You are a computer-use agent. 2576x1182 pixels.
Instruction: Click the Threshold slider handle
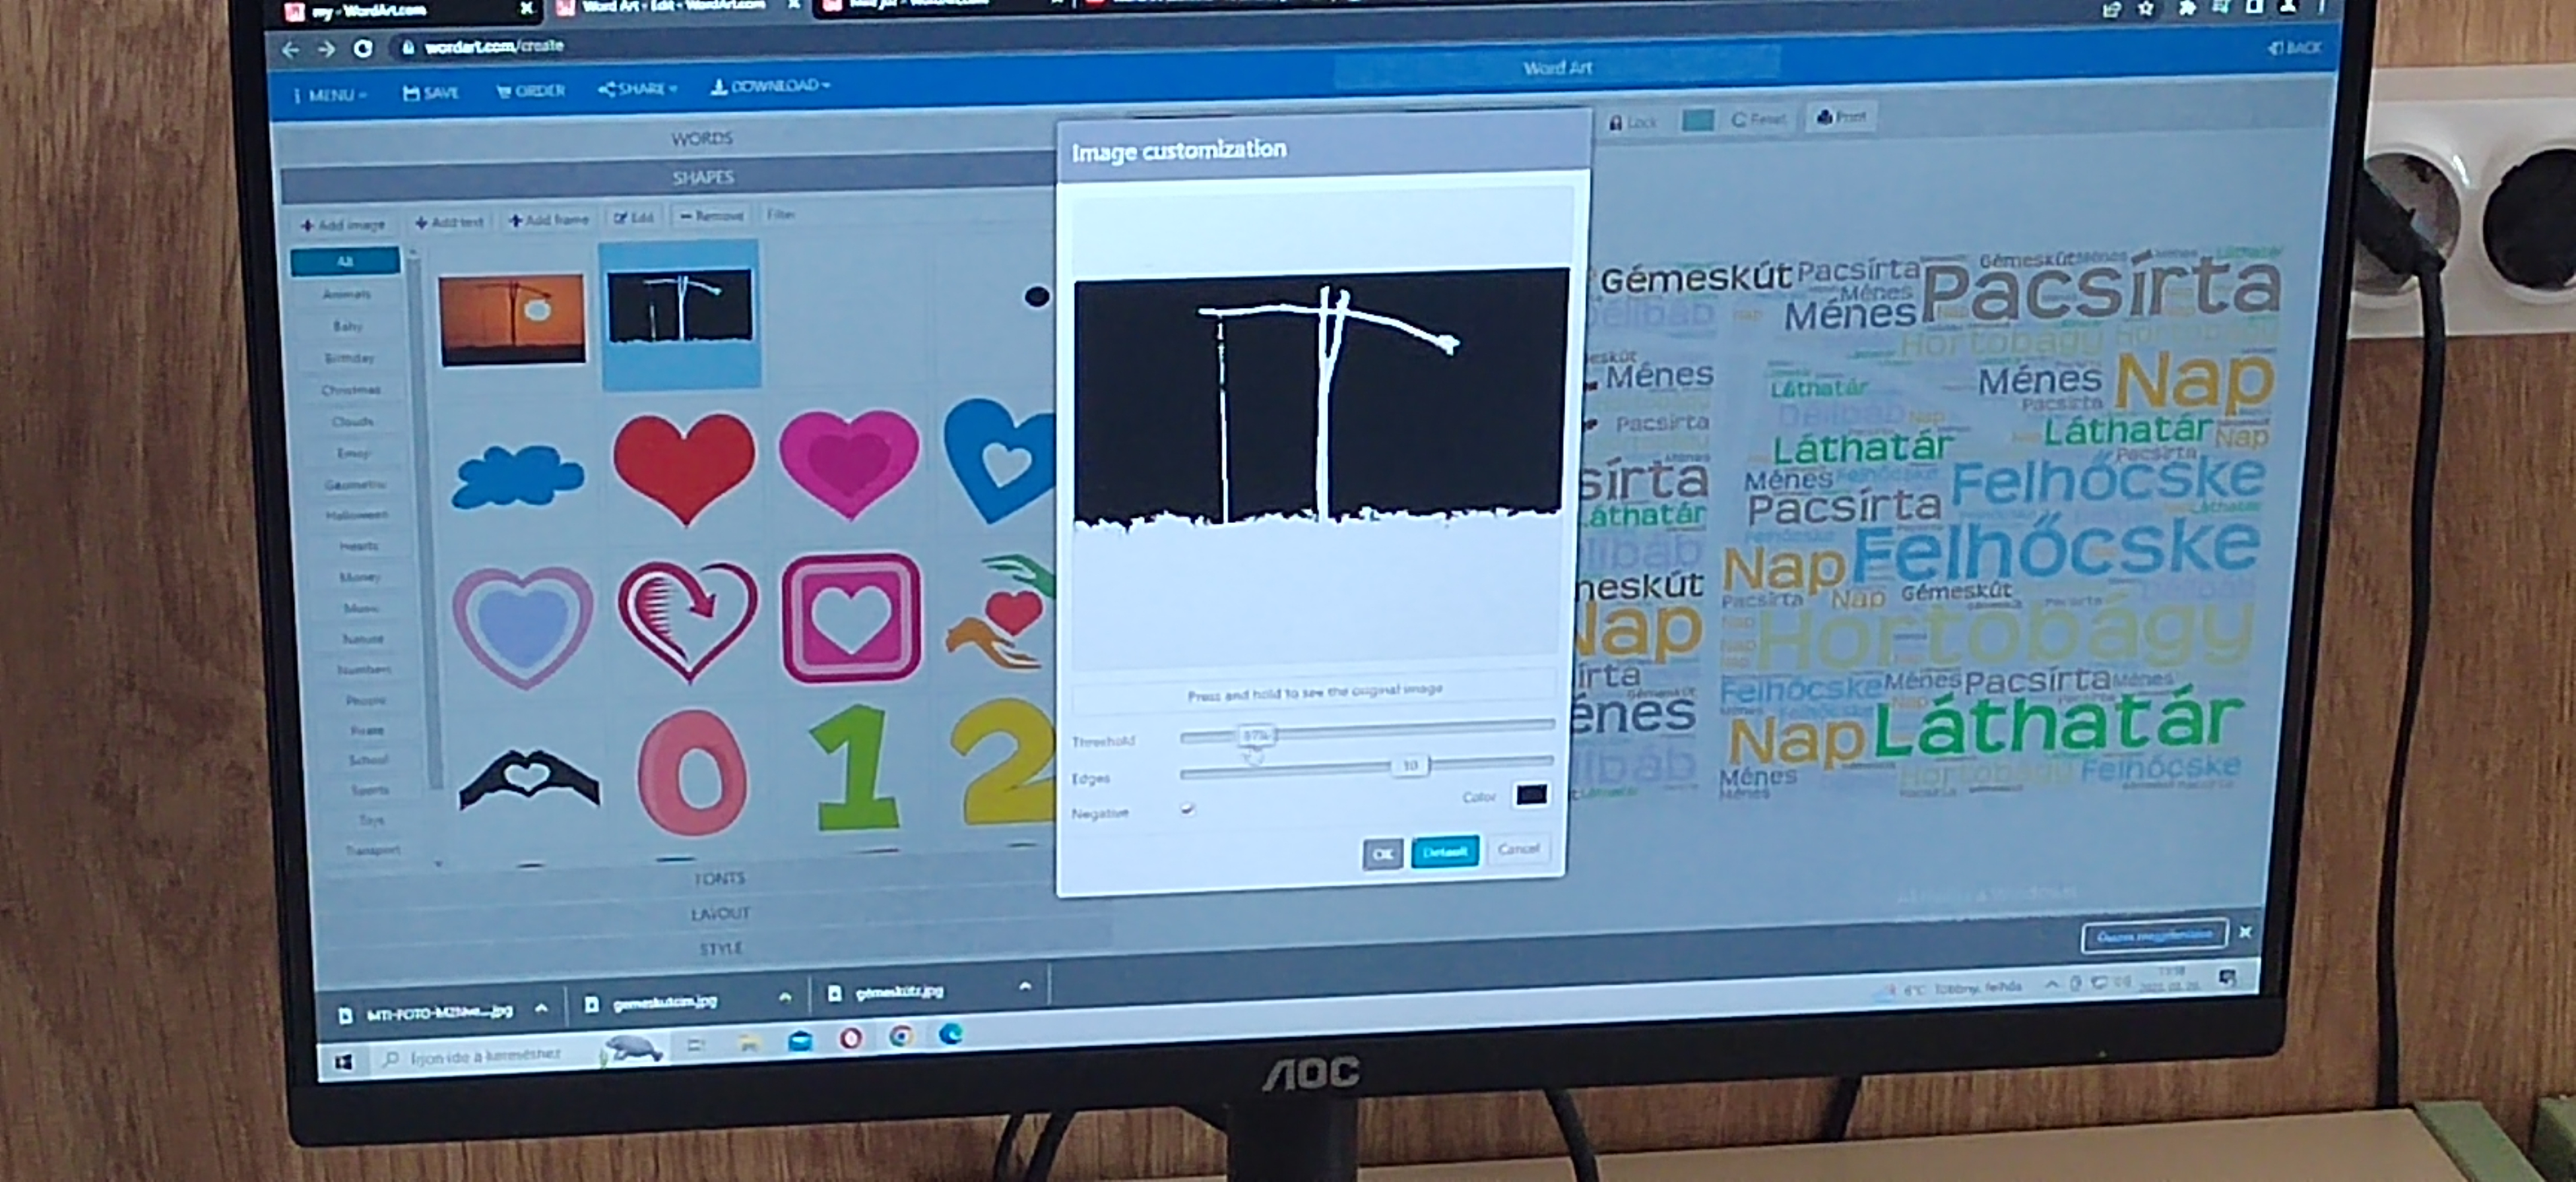point(1256,735)
